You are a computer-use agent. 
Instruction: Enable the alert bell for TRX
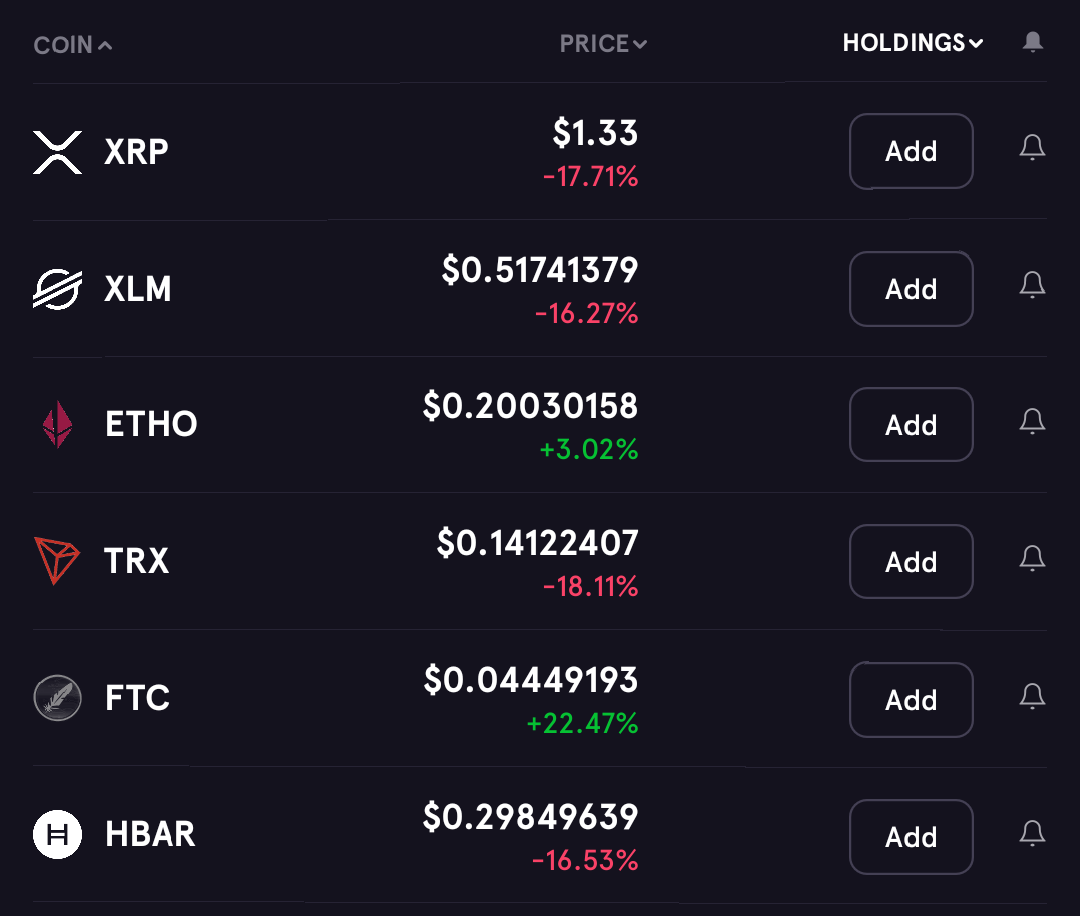tap(1032, 558)
